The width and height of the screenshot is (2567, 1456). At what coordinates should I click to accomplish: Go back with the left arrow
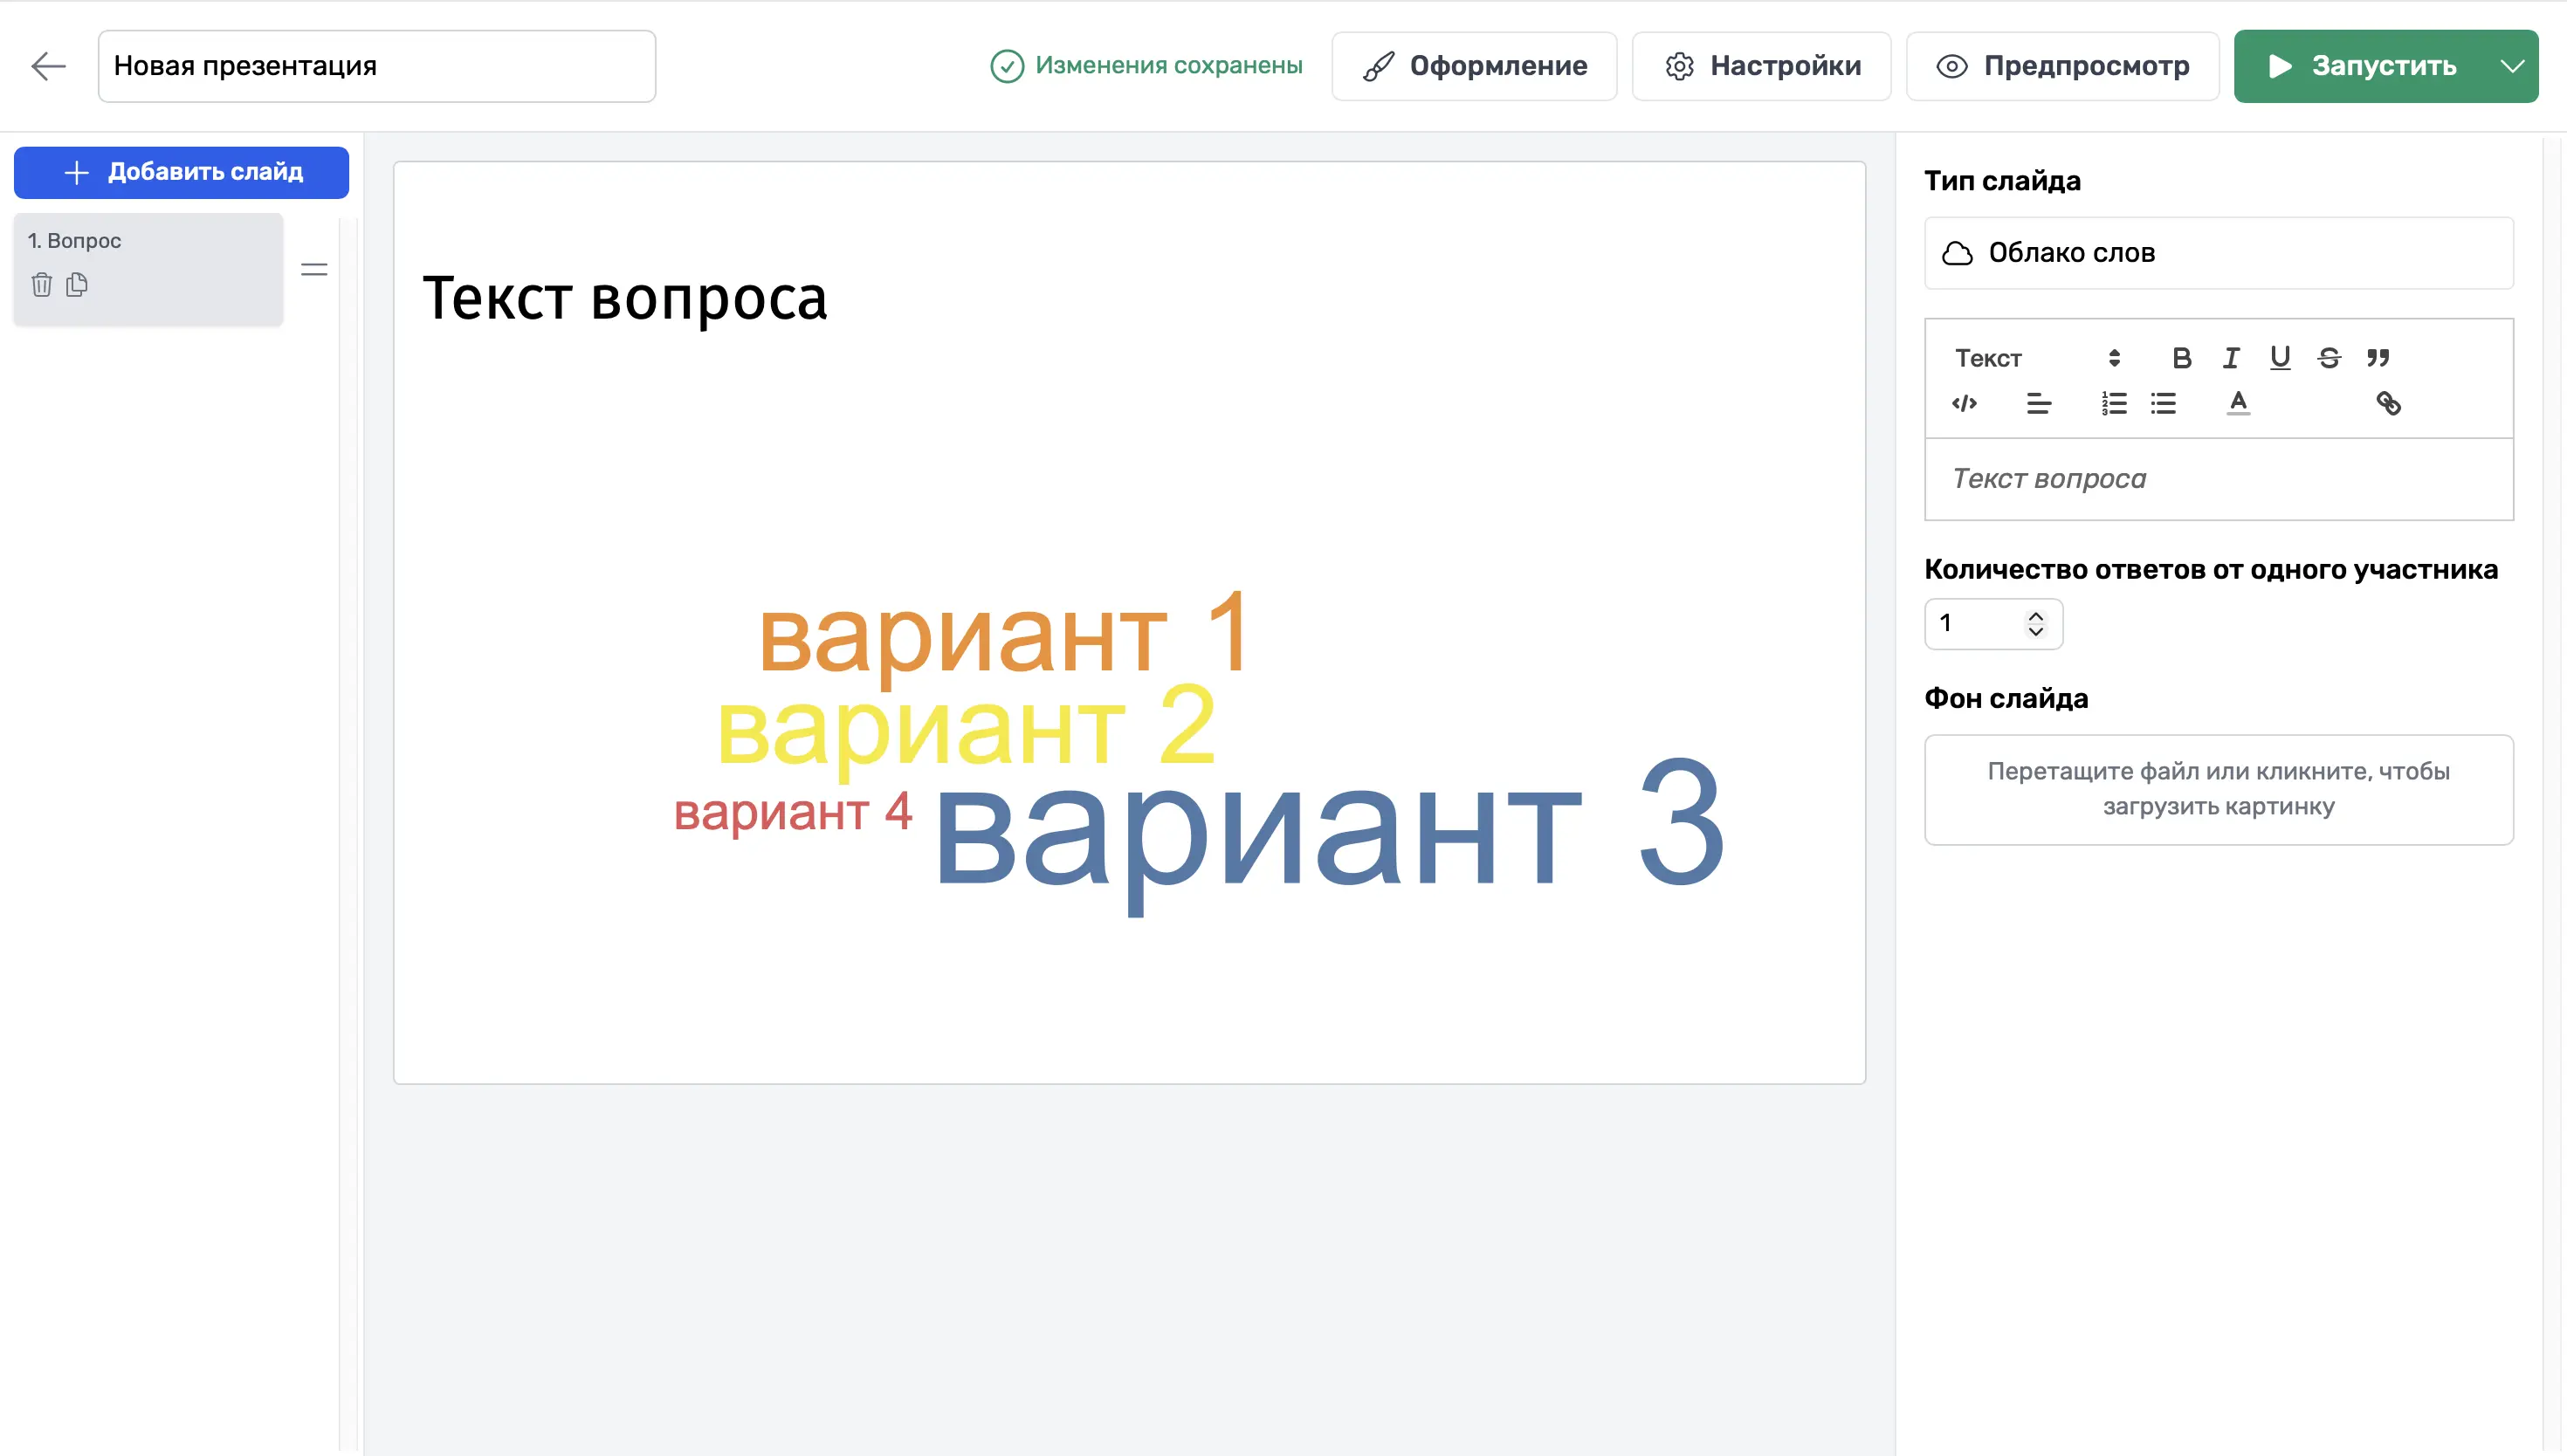48,66
